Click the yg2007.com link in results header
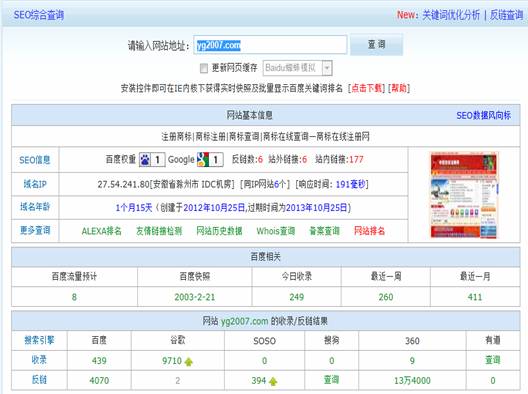Screen dimensions: 528x394 click(244, 321)
